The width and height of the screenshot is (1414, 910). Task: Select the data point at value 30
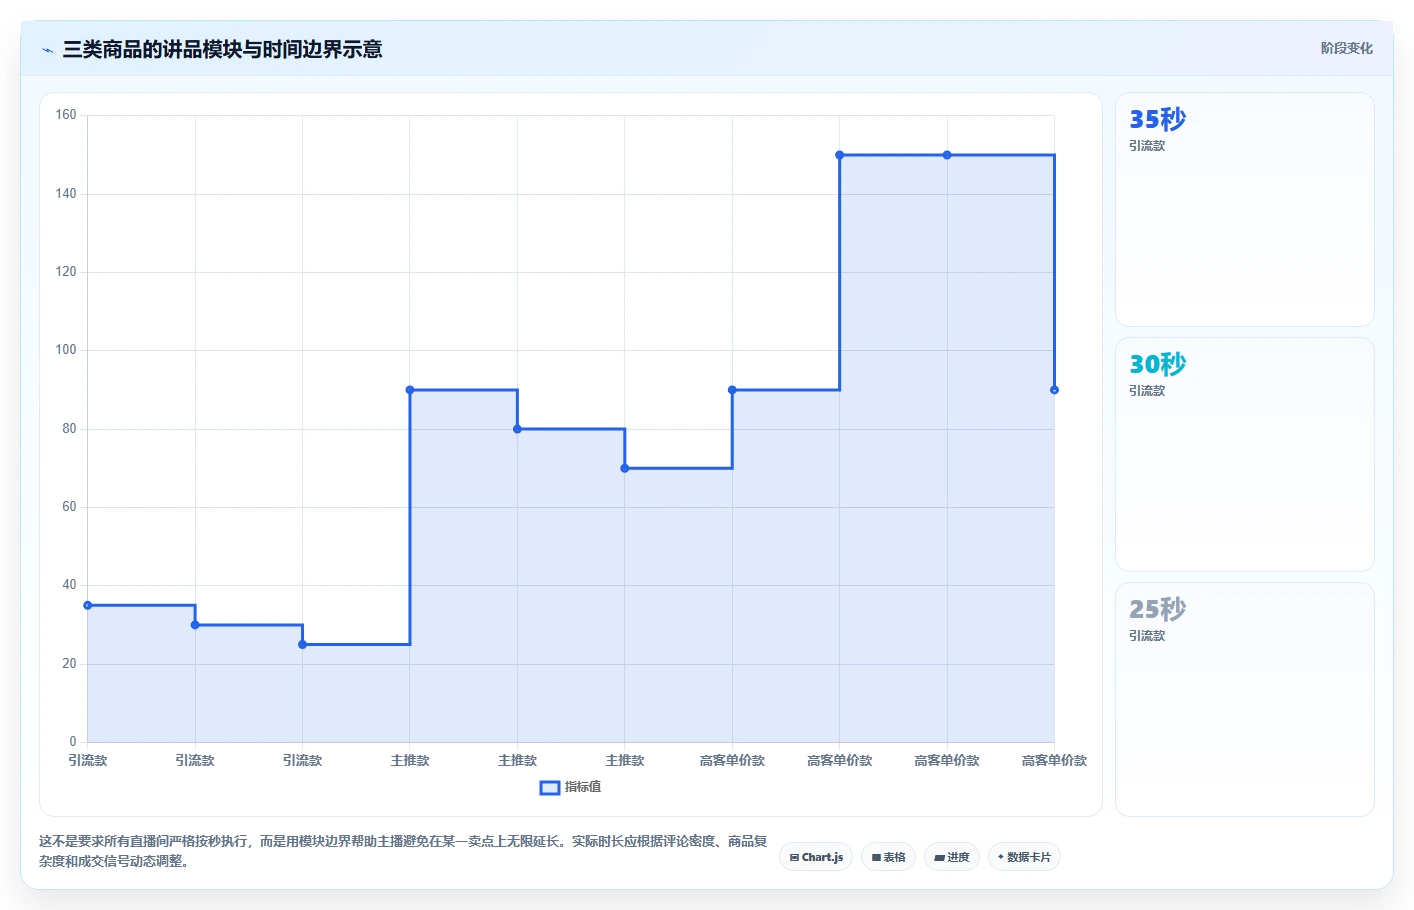[x=195, y=625]
